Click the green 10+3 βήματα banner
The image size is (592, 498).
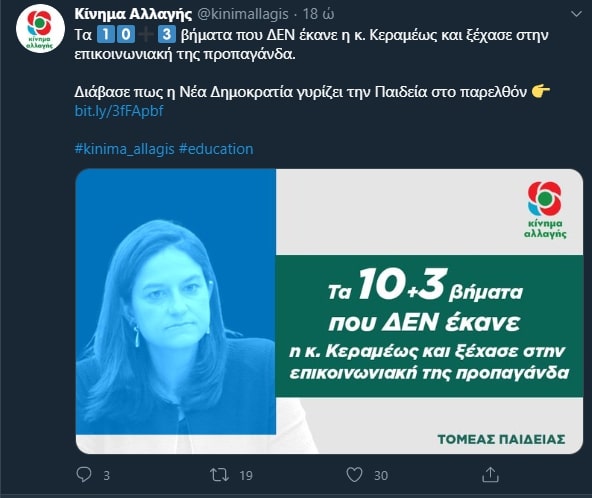(x=429, y=326)
